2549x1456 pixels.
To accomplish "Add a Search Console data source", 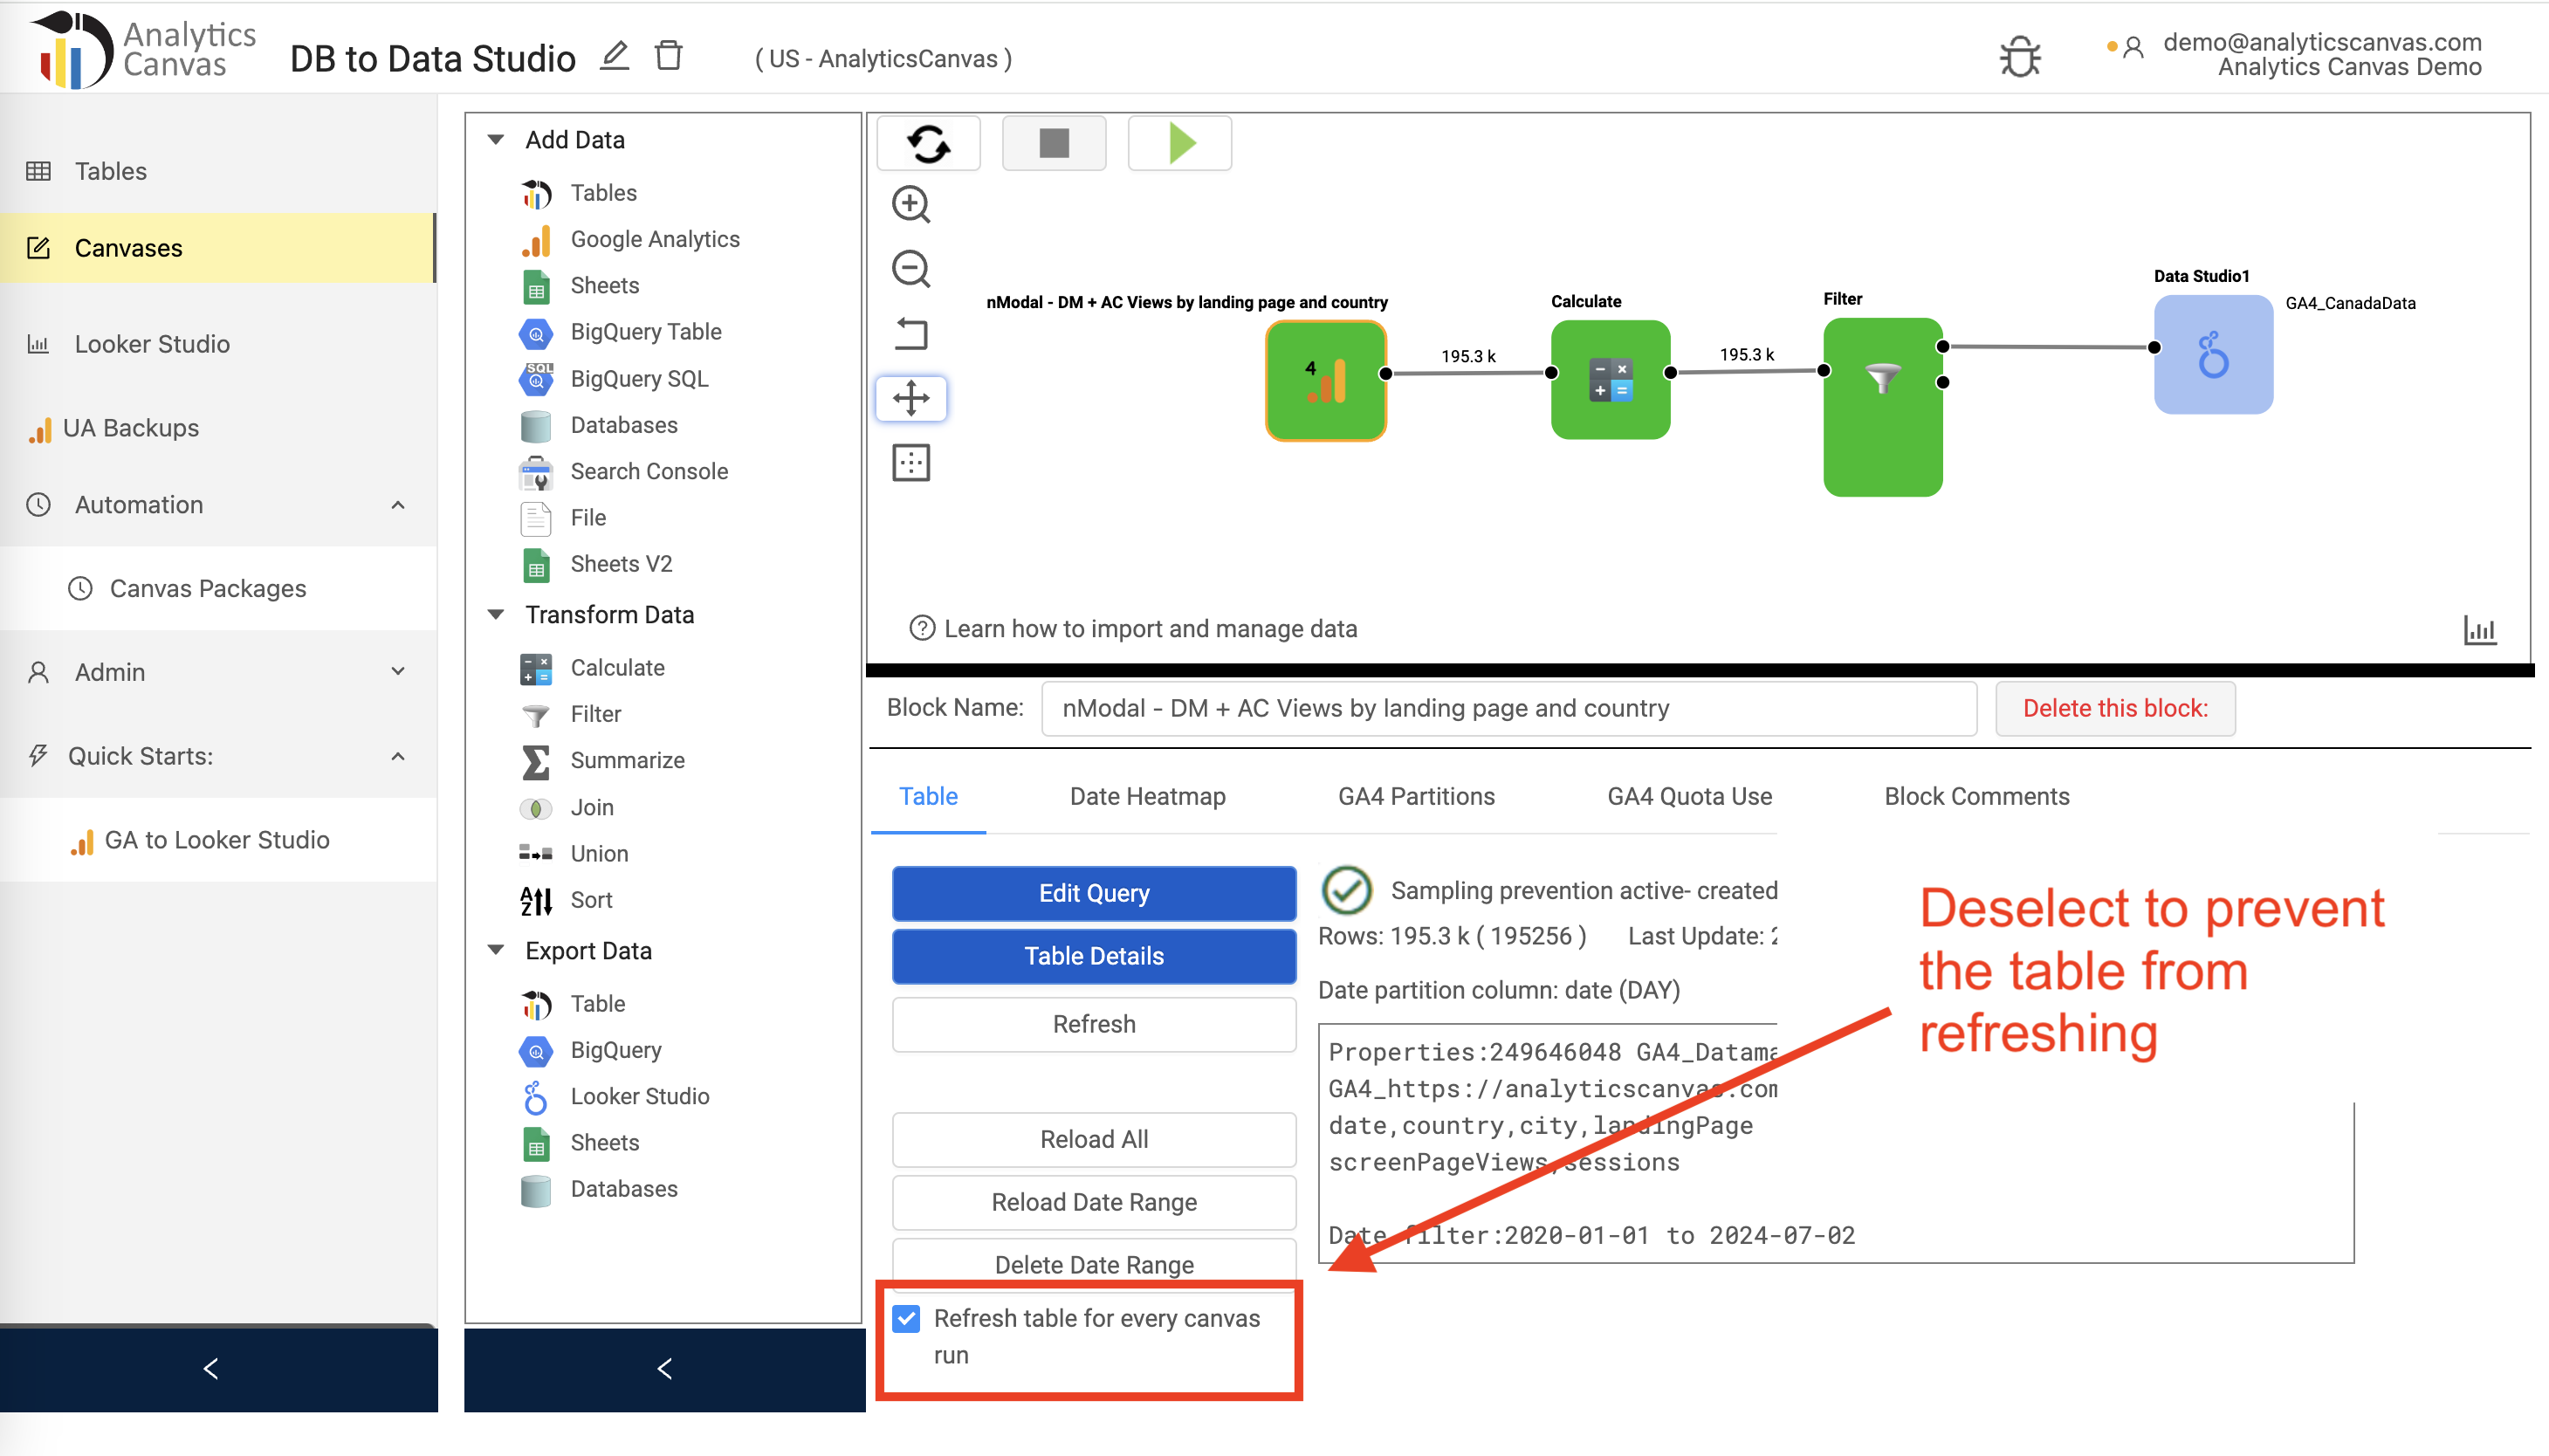I will coord(648,471).
